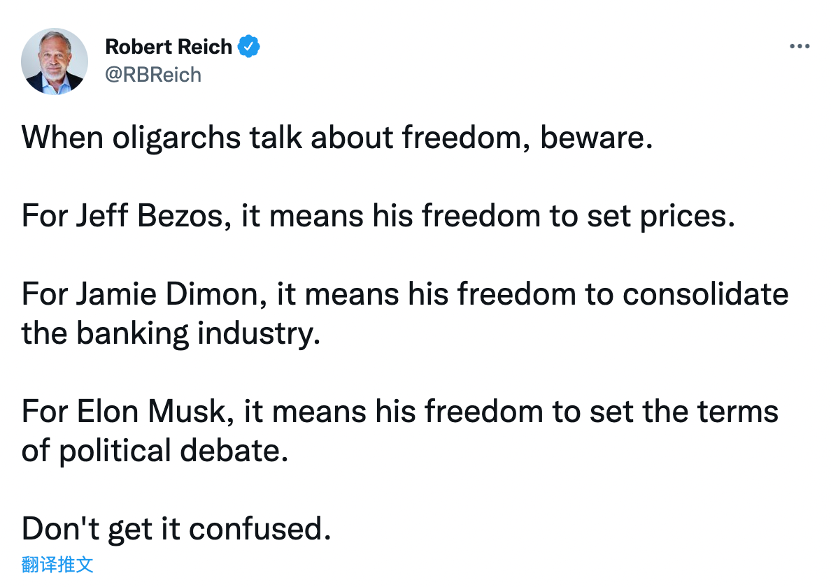Click the name 'Jeff Bezos' in the tweet

(x=150, y=217)
